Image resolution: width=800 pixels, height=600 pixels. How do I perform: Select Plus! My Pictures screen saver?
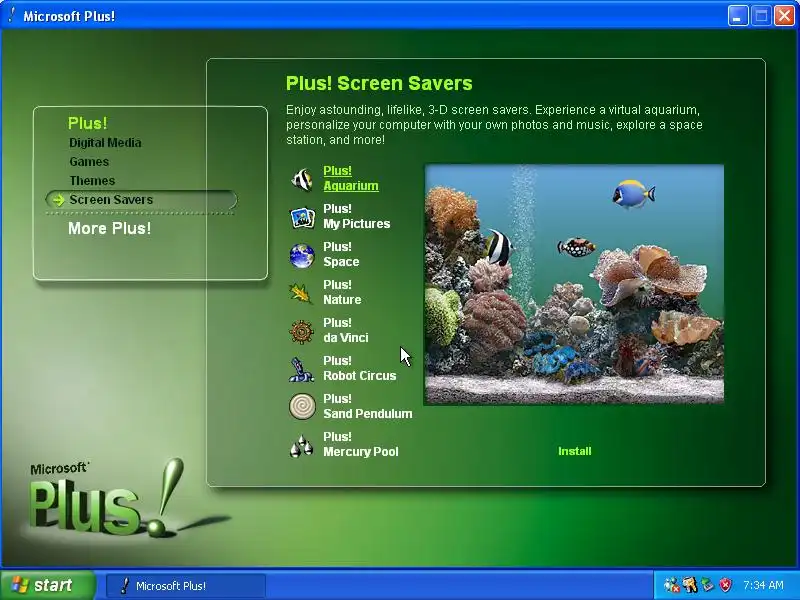[x=357, y=216]
